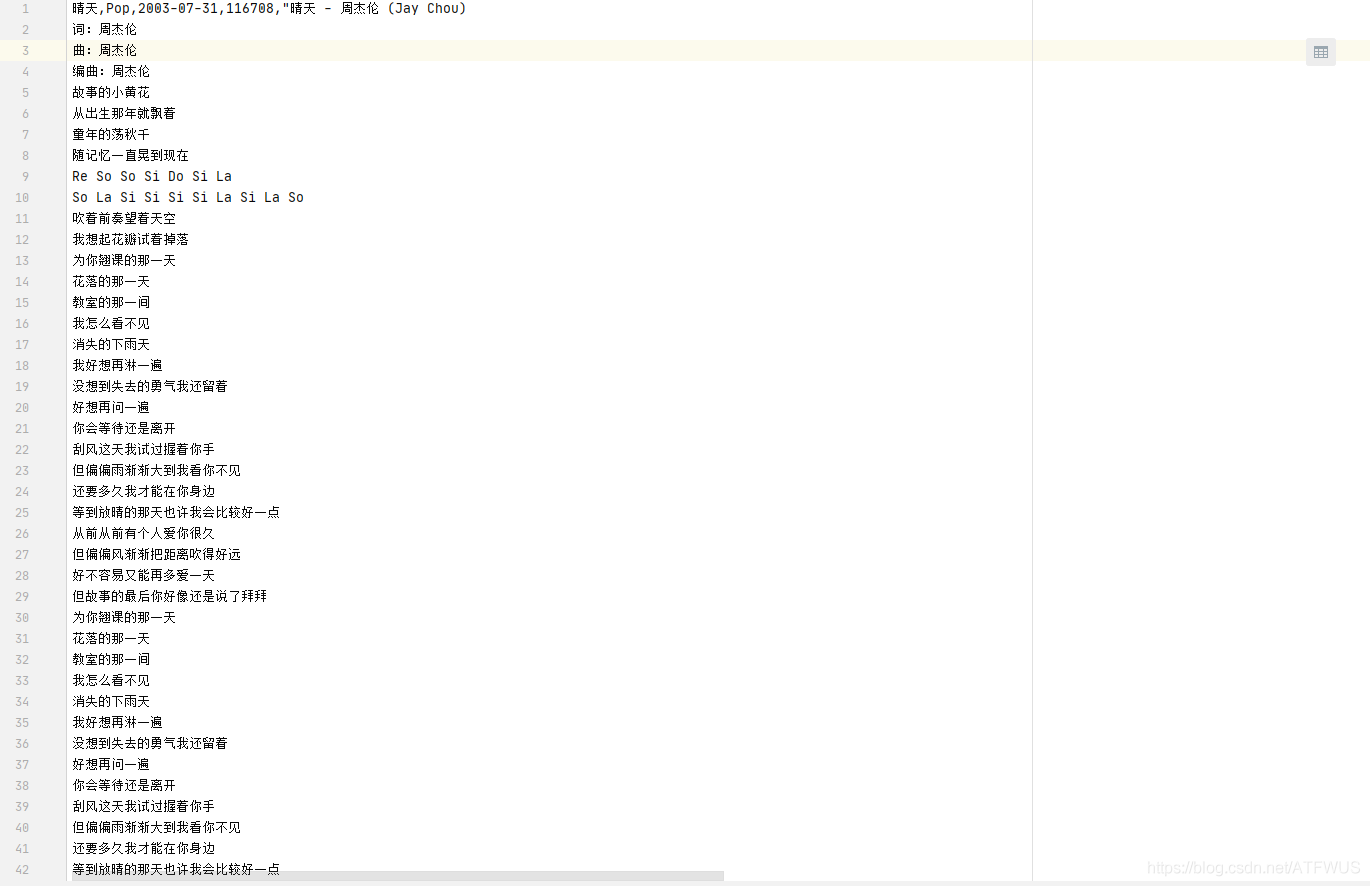Click "刮风这天我试过握着你手" on line 39

[x=143, y=806]
